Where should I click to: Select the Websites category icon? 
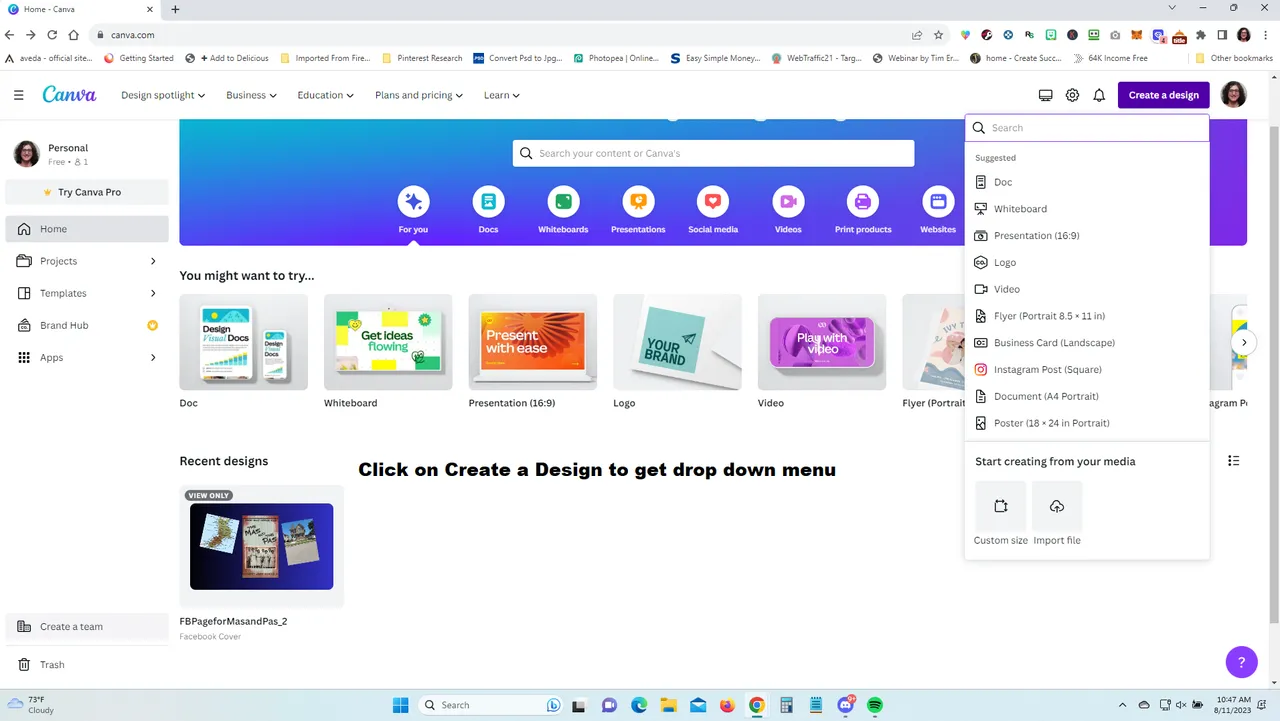point(938,202)
